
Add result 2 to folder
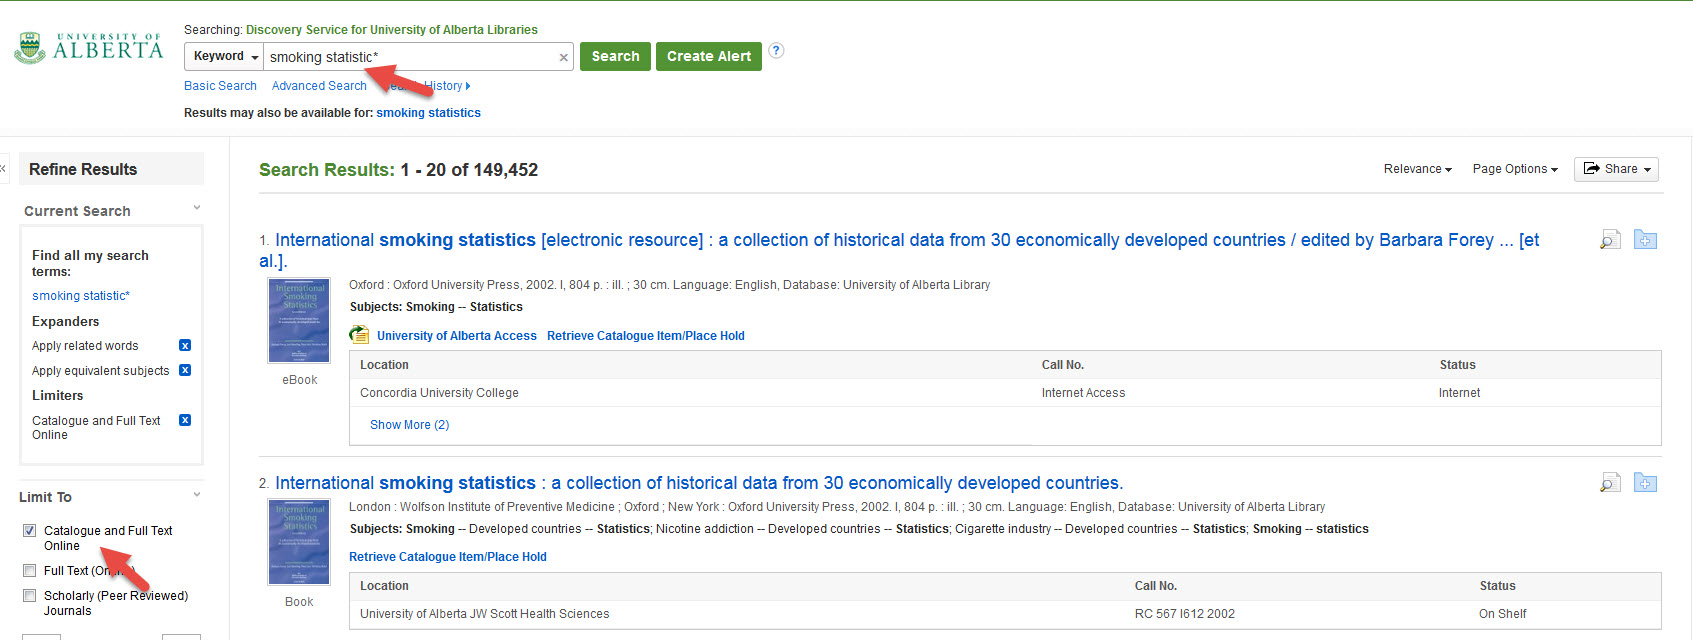(1645, 483)
